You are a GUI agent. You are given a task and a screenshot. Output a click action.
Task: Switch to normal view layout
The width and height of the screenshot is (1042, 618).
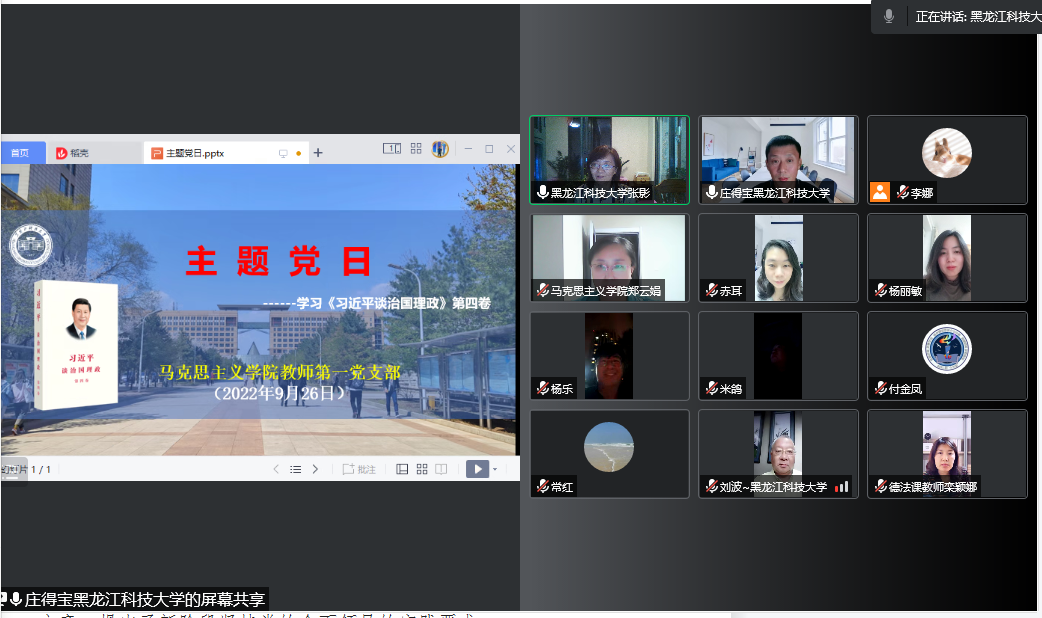click(402, 469)
